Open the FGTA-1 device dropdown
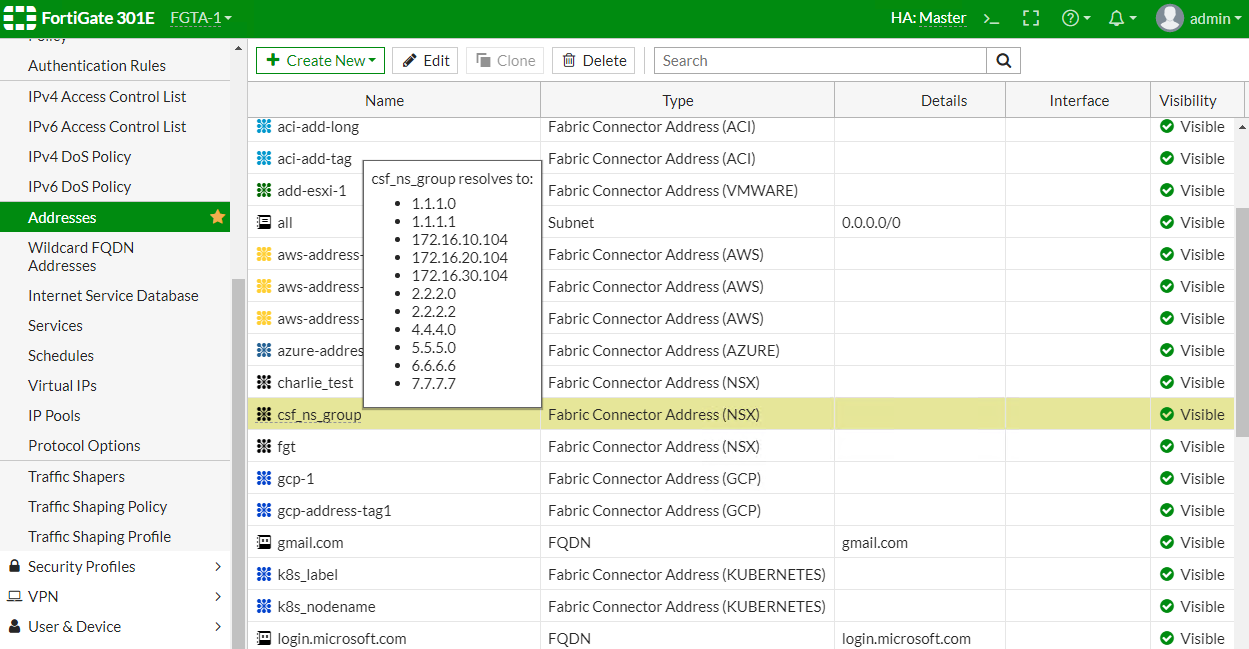The width and height of the screenshot is (1249, 649). [197, 17]
